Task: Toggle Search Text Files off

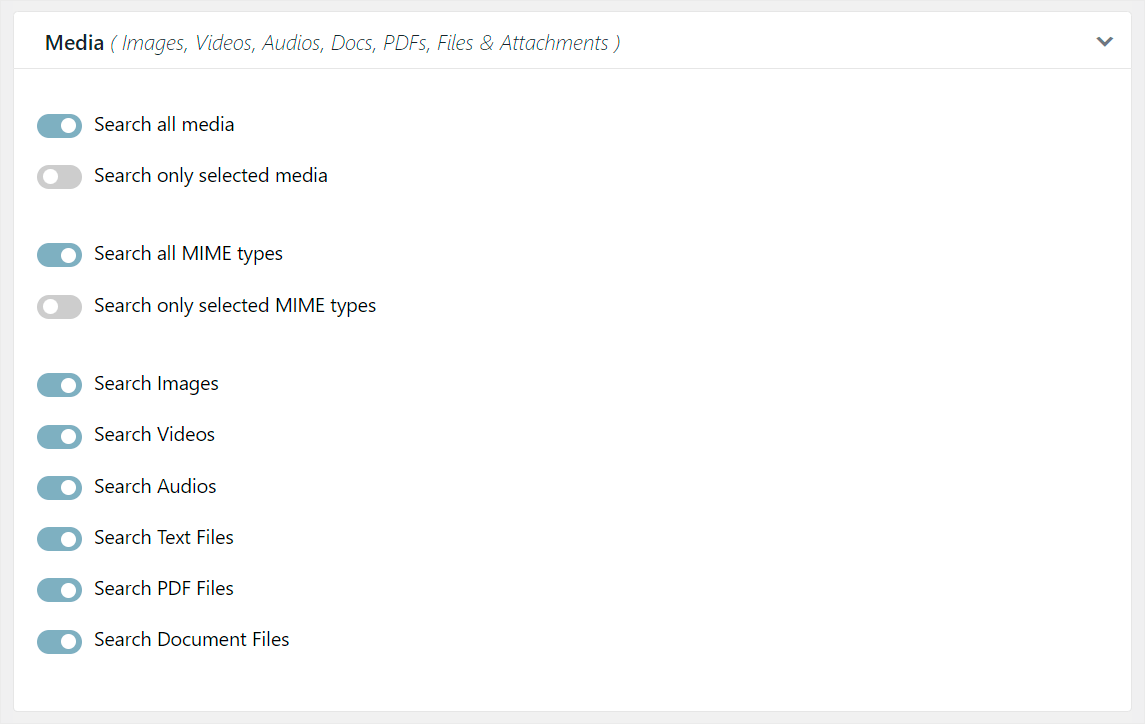Action: click(59, 538)
